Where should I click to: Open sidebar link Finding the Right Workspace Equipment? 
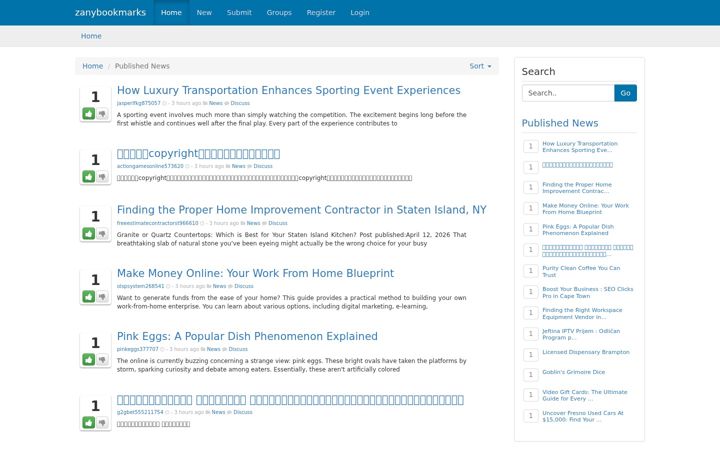point(582,314)
